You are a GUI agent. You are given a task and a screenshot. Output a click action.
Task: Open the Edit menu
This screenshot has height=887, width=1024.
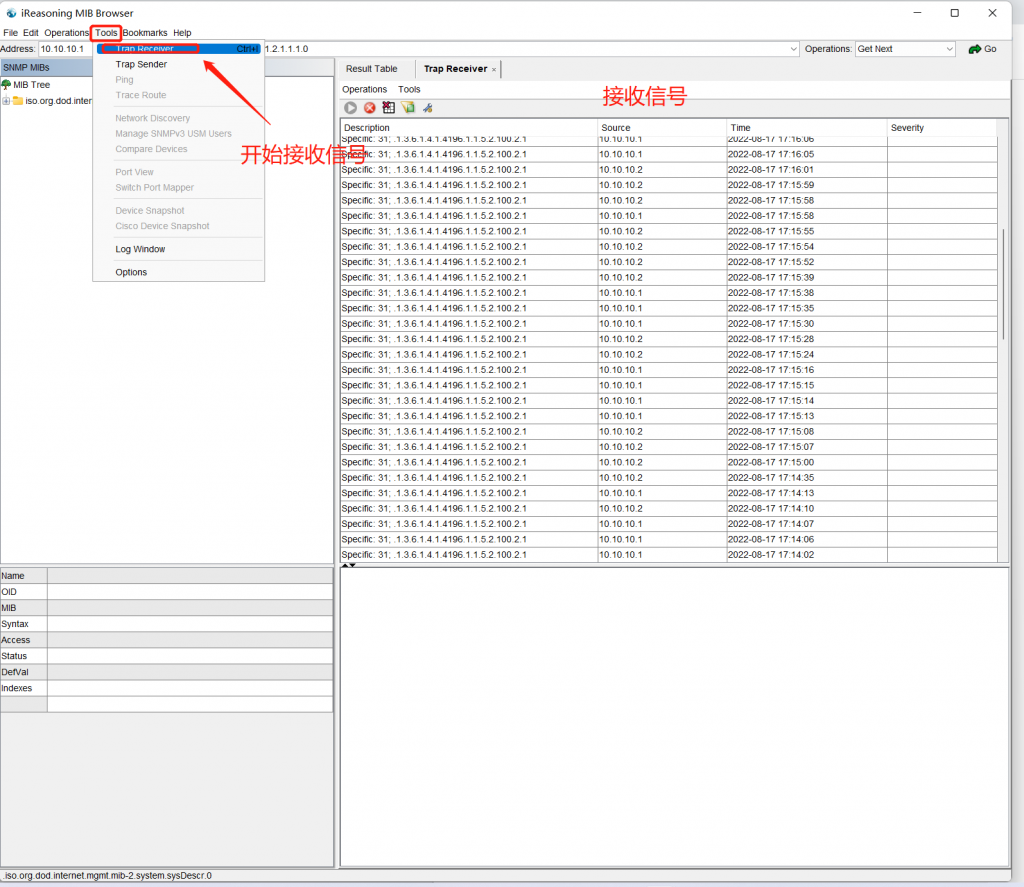pyautogui.click(x=31, y=33)
